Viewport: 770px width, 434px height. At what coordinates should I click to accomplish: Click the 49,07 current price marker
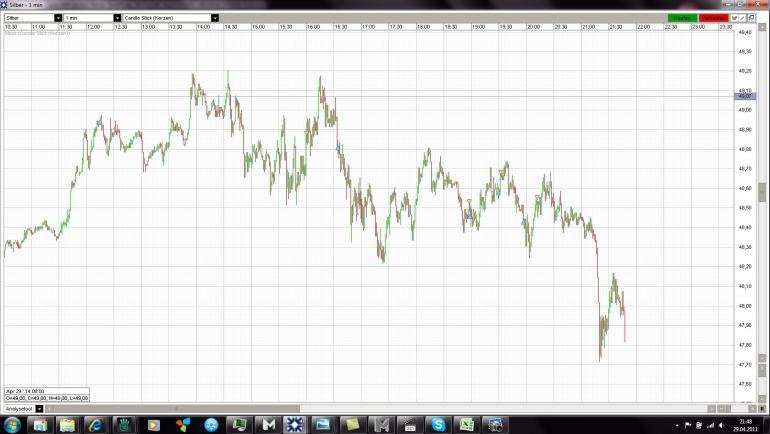(744, 96)
